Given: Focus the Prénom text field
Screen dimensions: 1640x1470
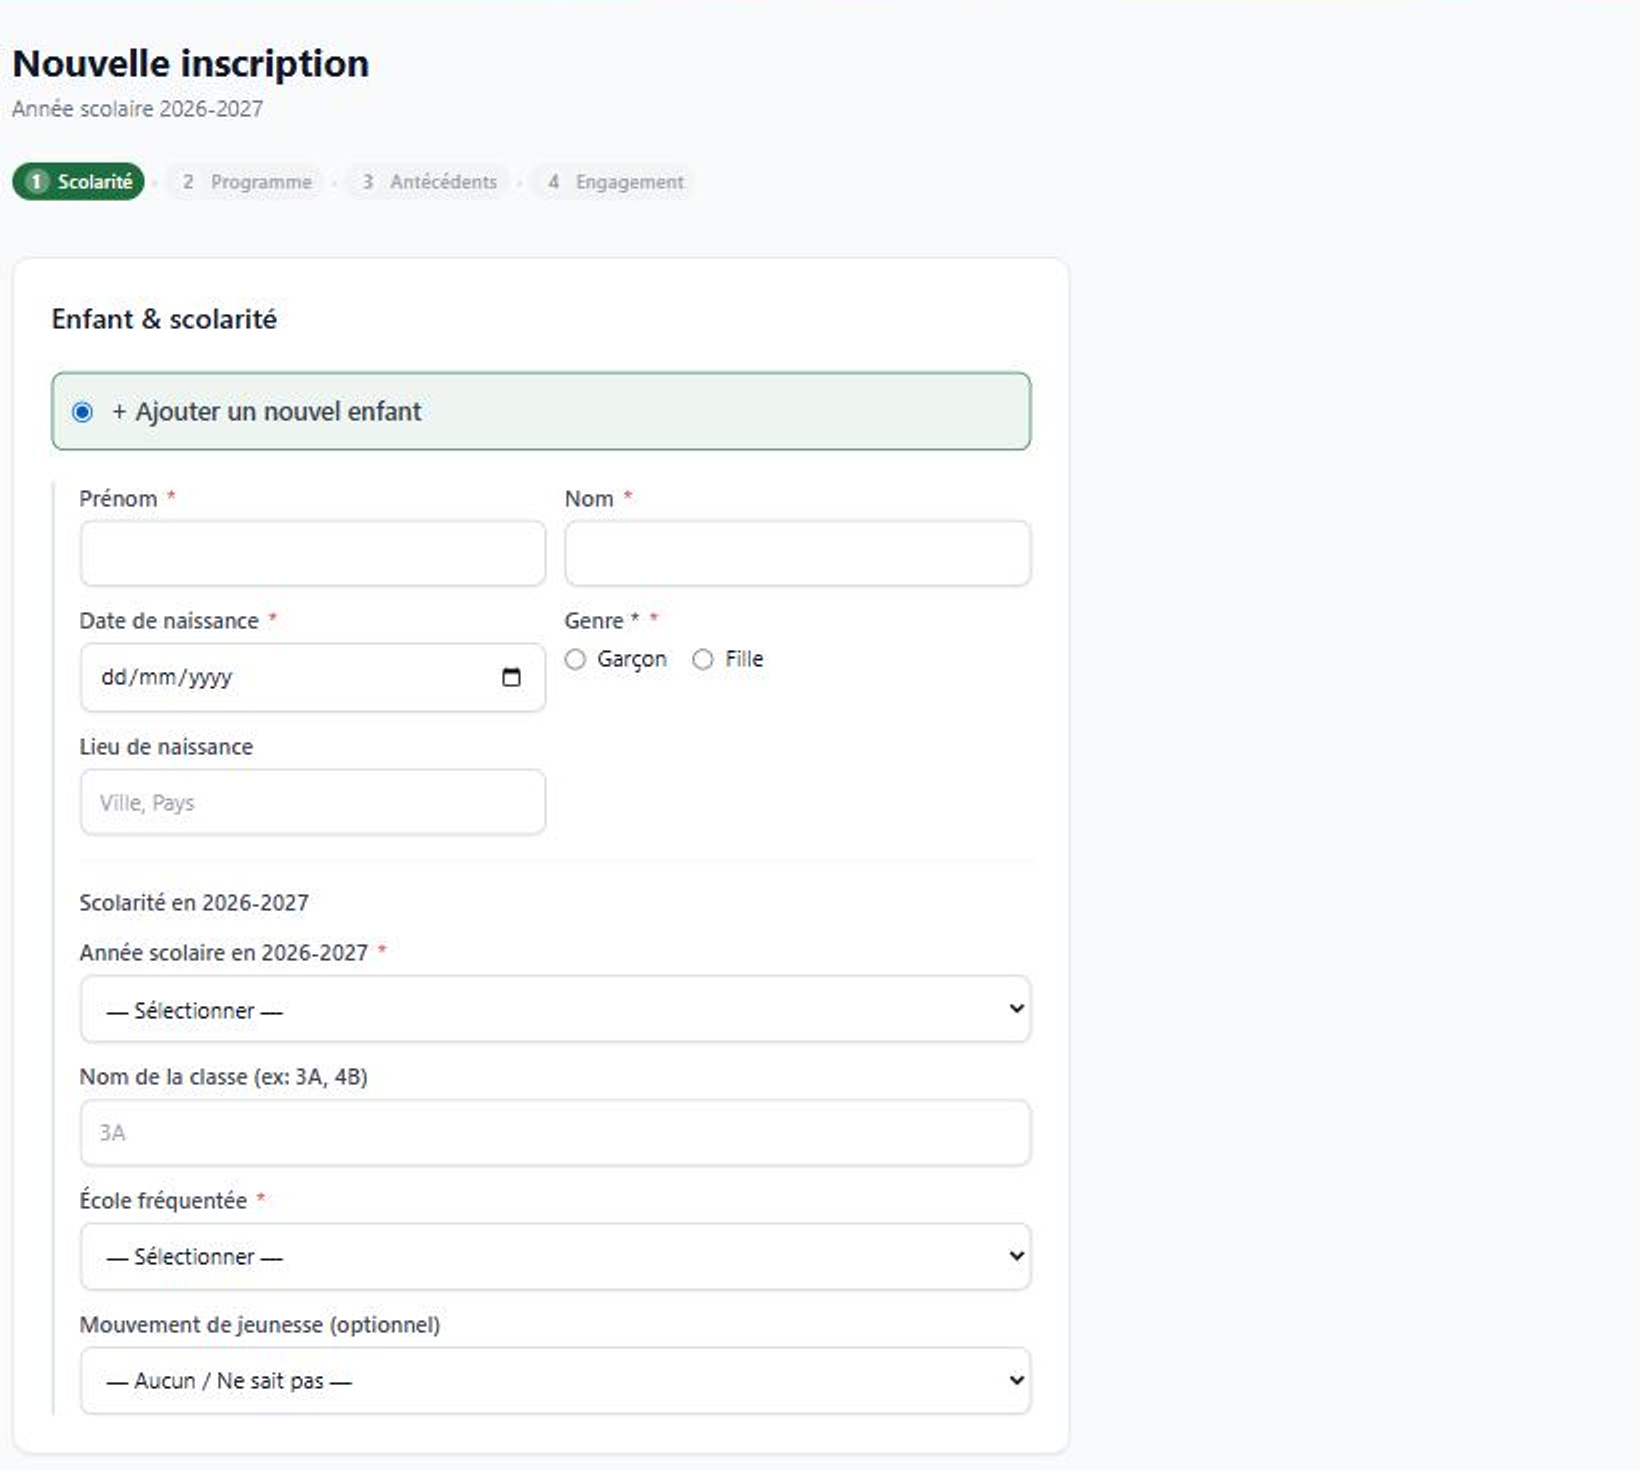Looking at the screenshot, I should coord(313,553).
